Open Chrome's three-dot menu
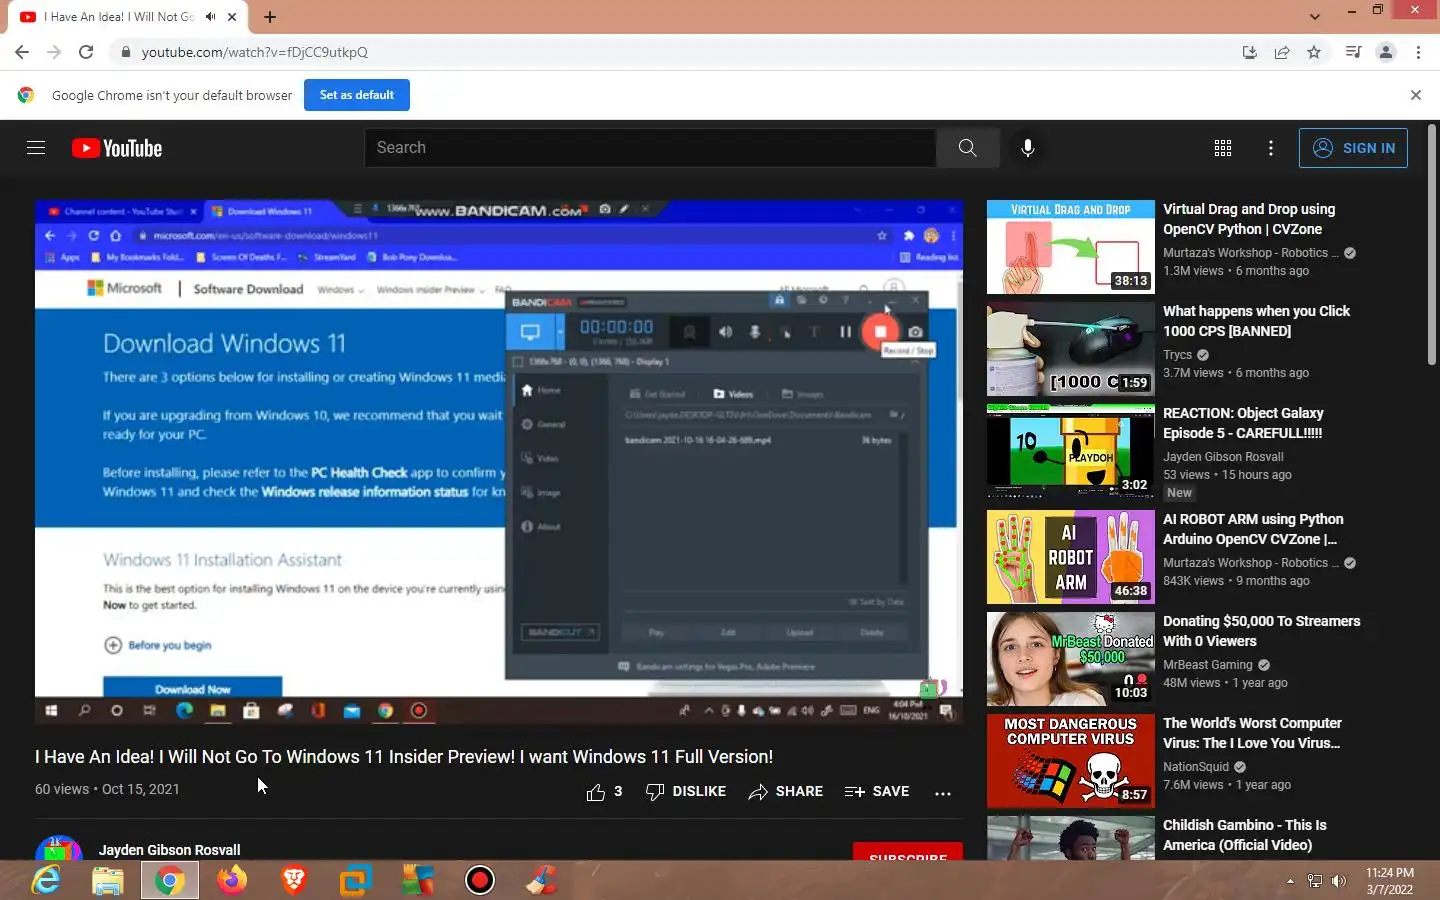Screen dimensions: 1440x900 [x=1418, y=52]
